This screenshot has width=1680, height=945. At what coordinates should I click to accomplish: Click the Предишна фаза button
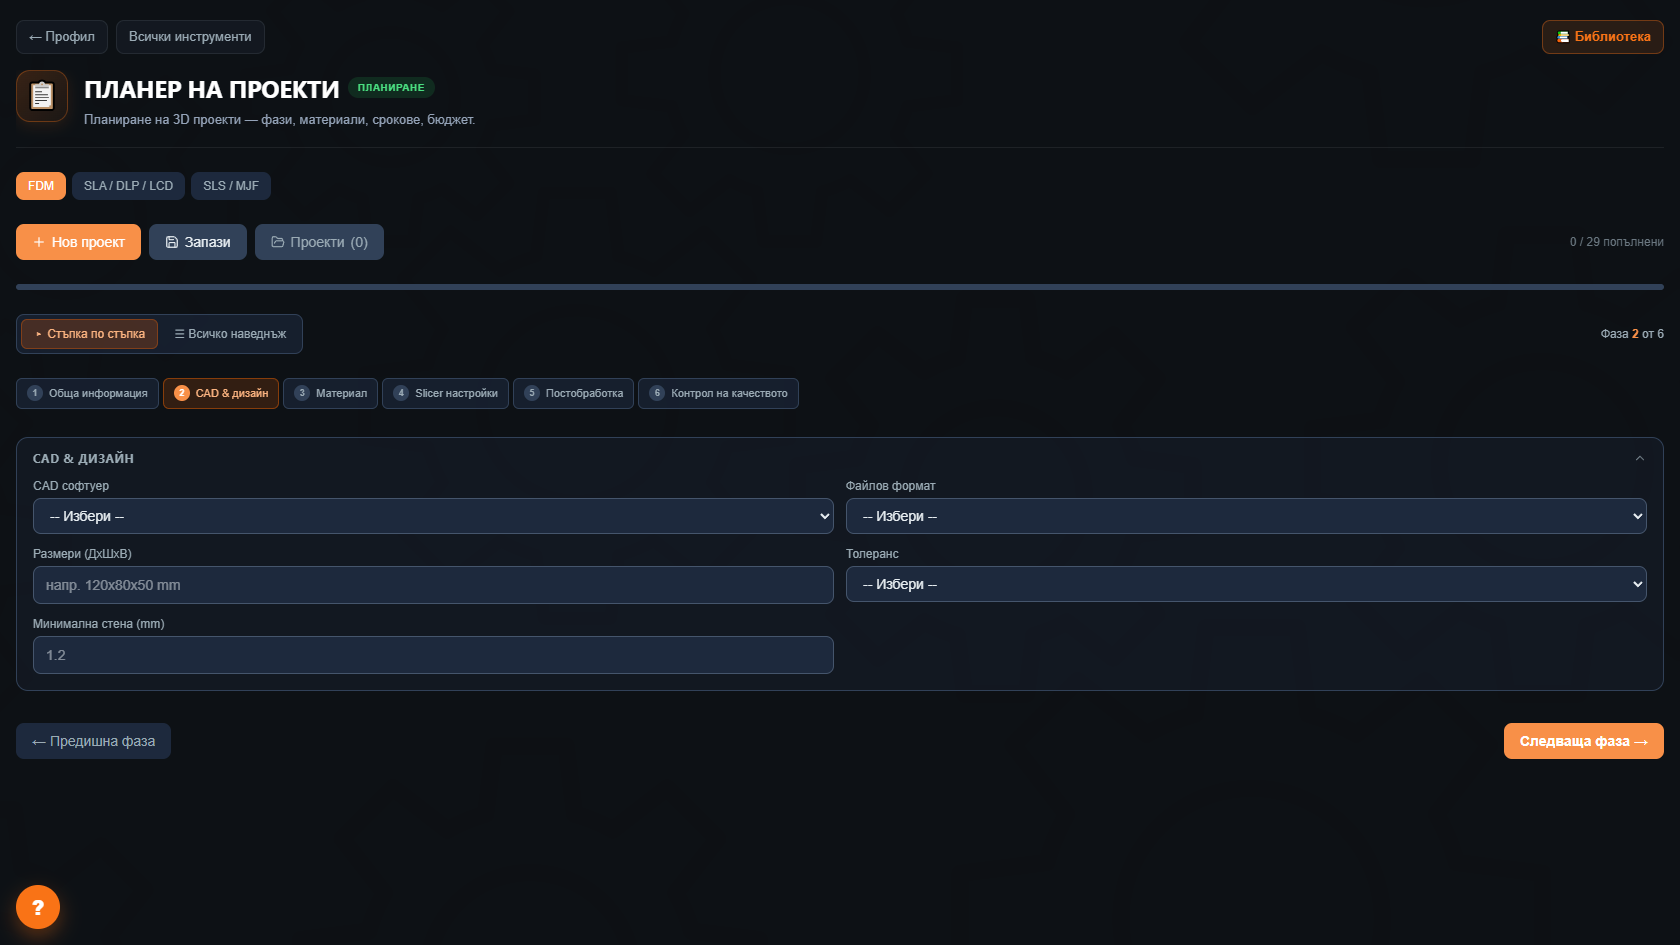click(x=93, y=741)
